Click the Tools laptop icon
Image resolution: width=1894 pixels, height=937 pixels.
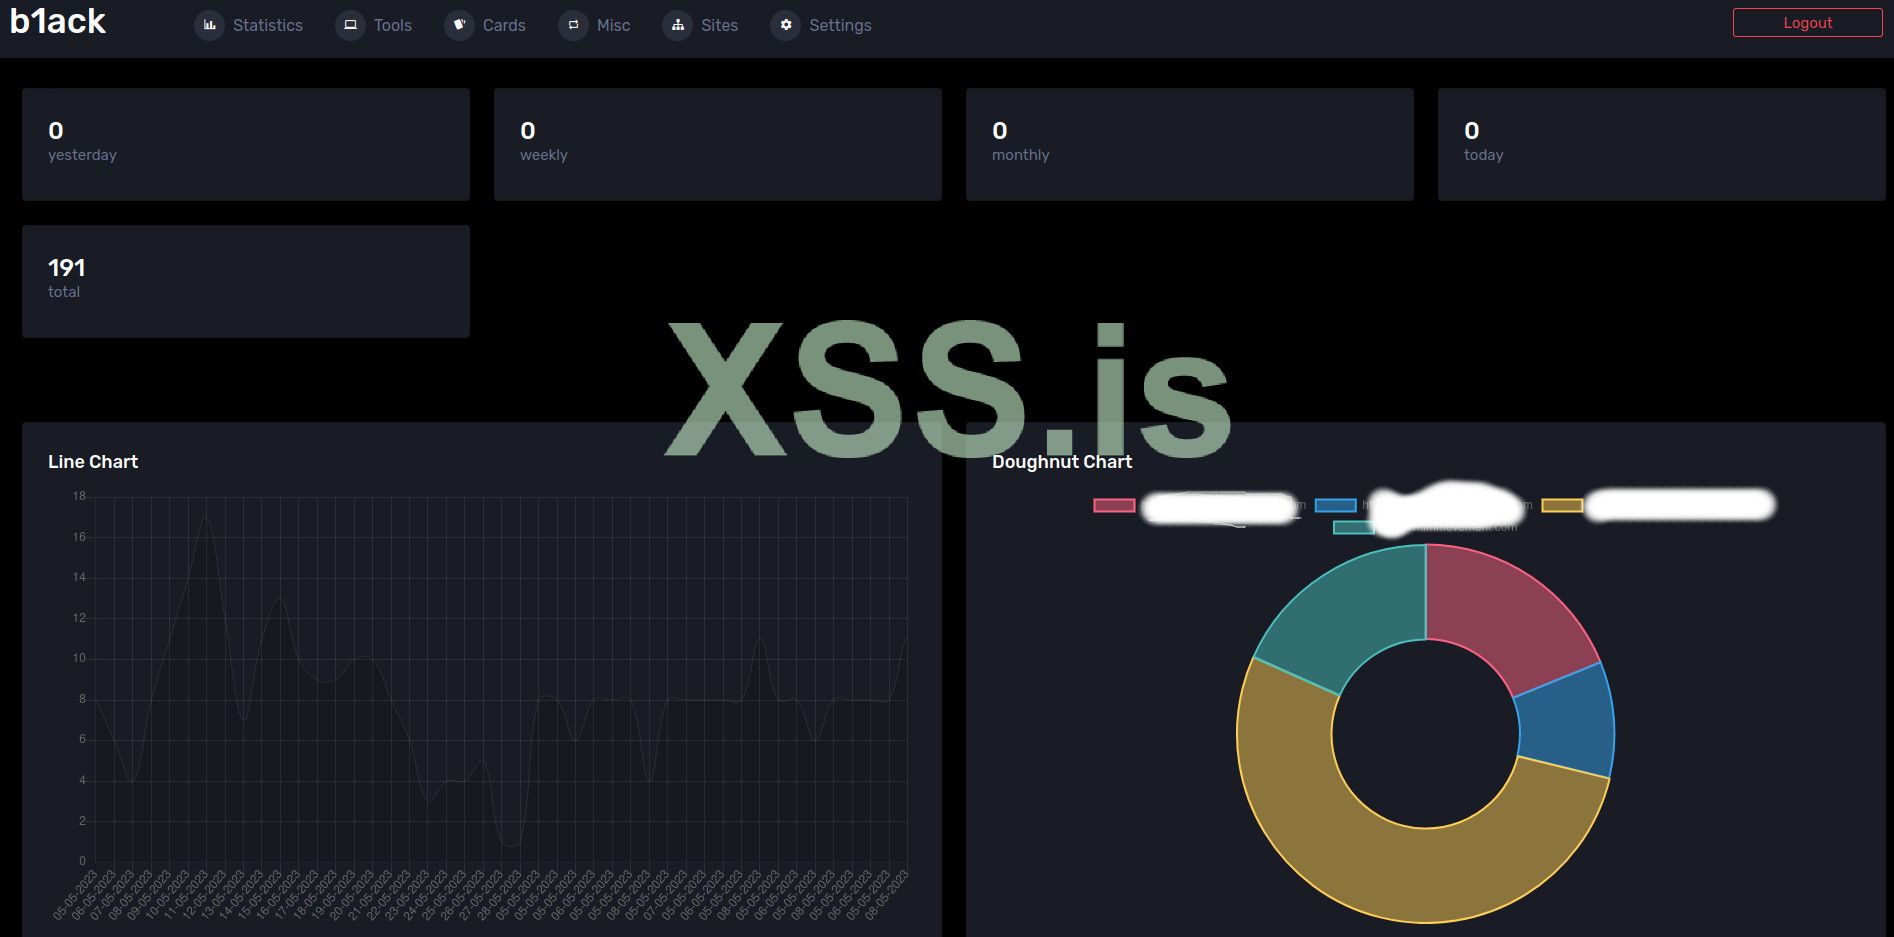350,25
